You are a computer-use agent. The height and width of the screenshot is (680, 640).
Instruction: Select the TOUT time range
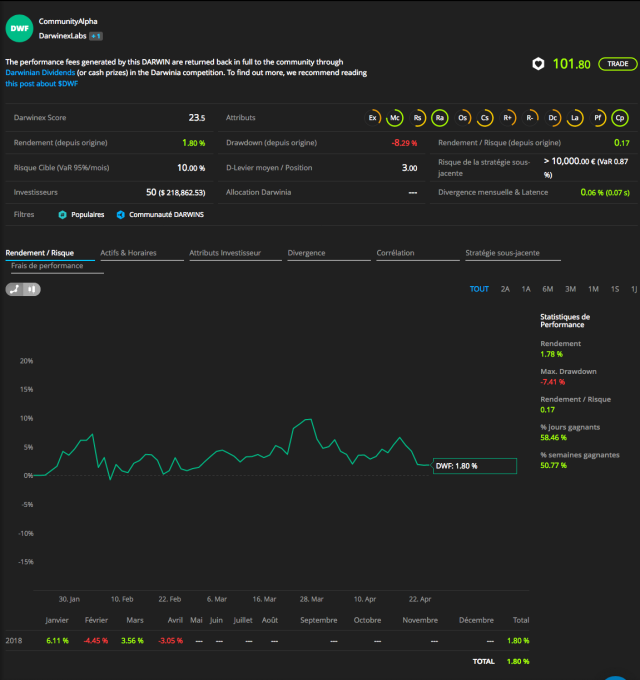click(479, 289)
